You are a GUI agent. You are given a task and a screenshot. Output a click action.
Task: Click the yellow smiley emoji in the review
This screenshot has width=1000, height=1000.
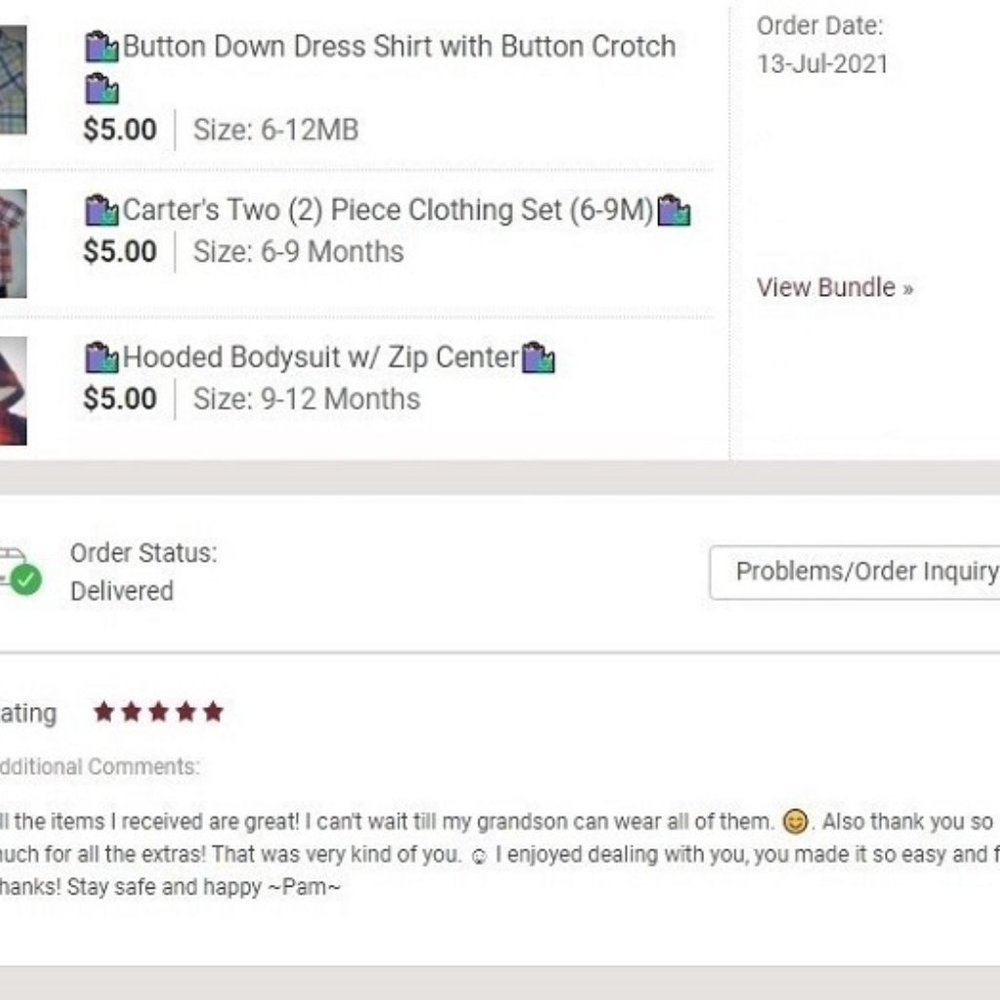point(795,823)
